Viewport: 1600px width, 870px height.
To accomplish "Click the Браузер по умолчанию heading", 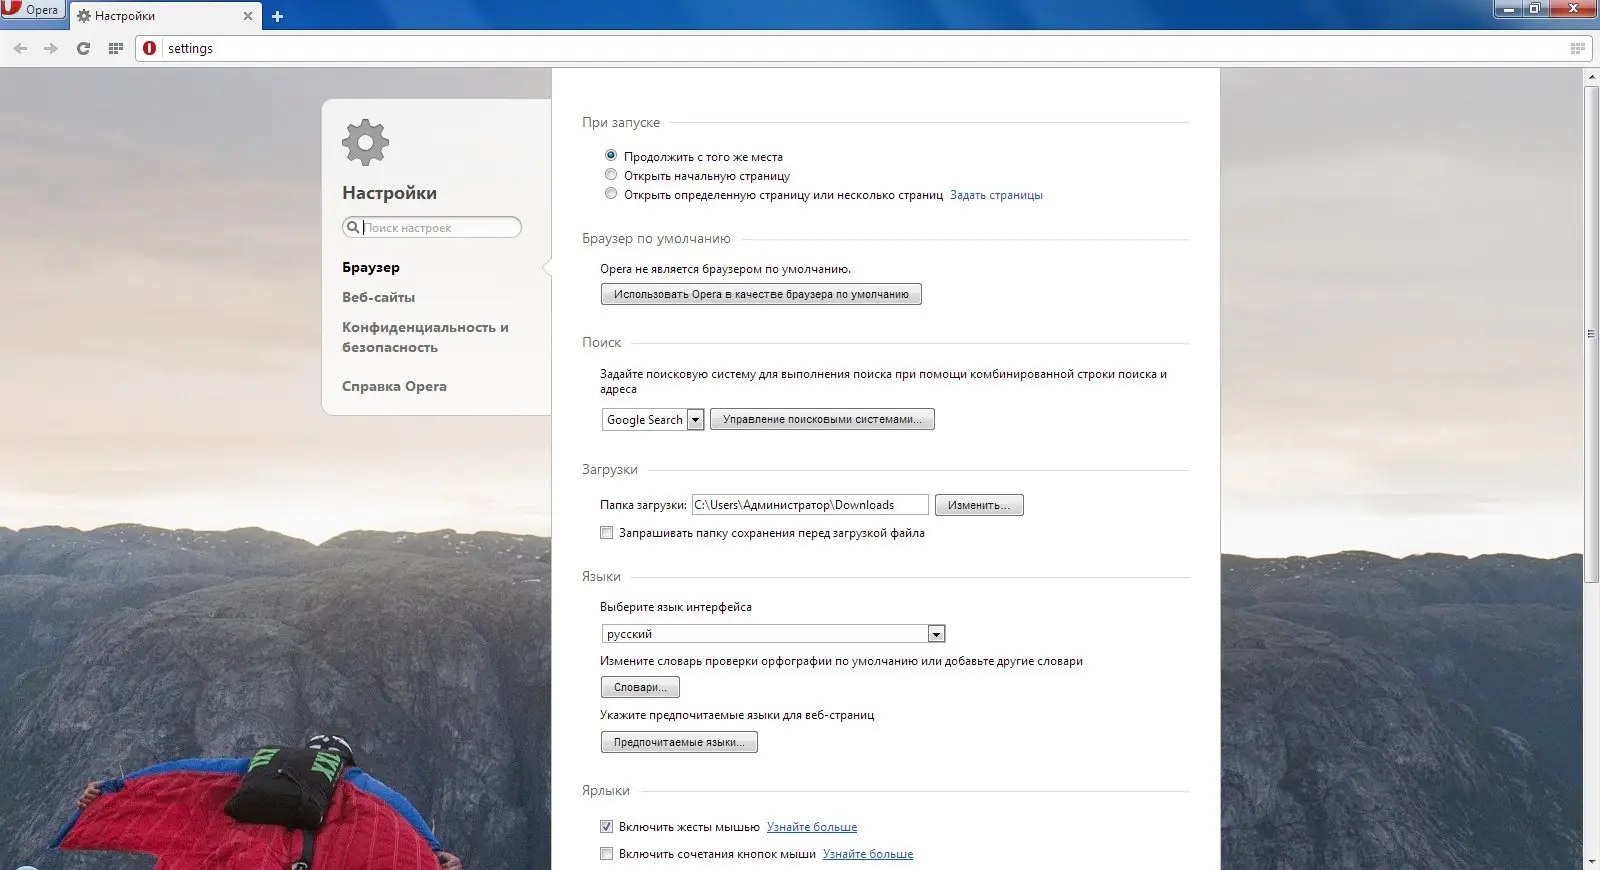I will 656,238.
